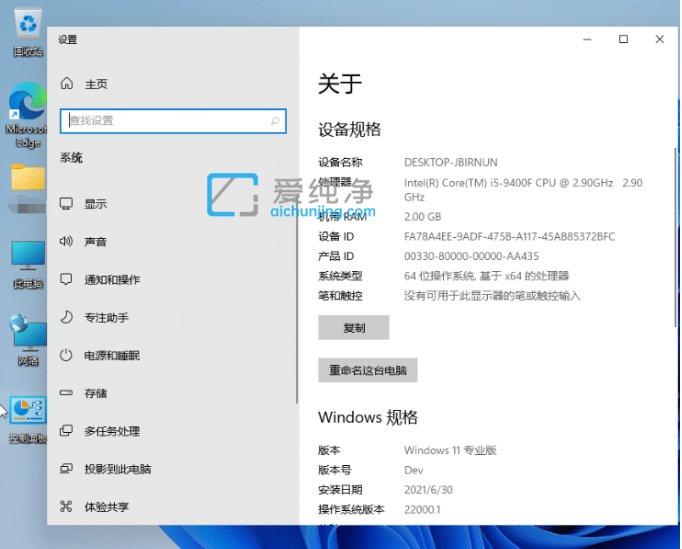Click the notification icon for 通知和操作

(x=67, y=279)
